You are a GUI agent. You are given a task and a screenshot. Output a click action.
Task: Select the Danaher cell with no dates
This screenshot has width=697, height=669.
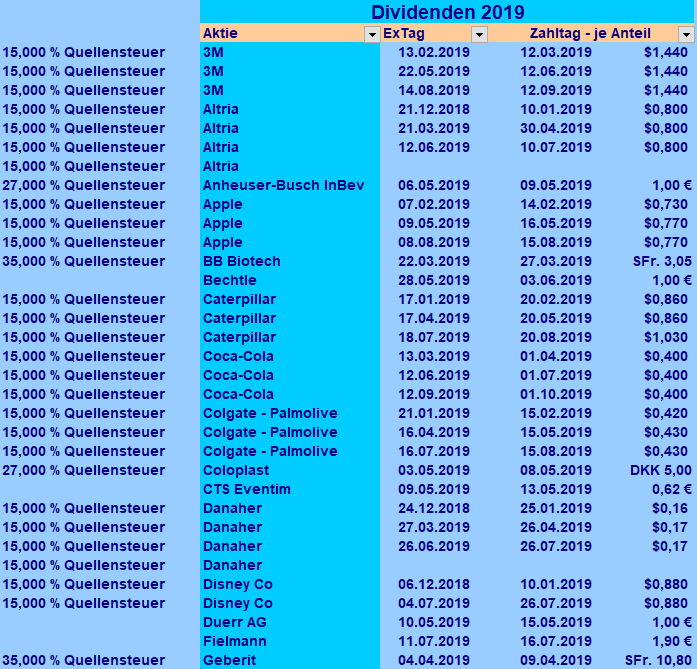pos(290,565)
